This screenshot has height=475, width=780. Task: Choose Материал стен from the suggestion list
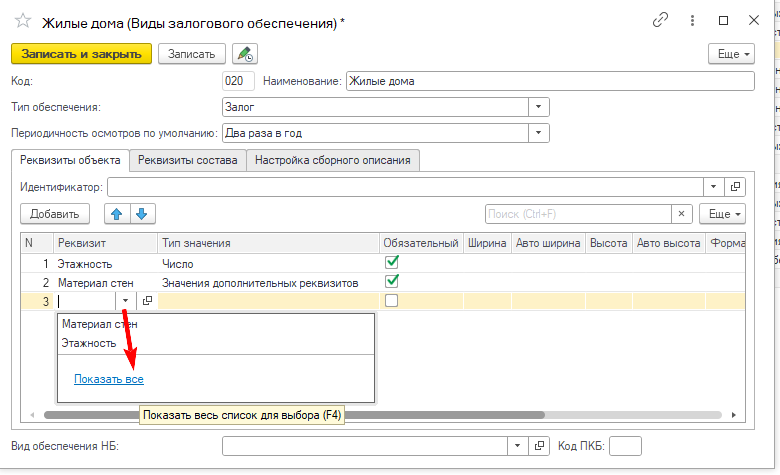click(215, 324)
